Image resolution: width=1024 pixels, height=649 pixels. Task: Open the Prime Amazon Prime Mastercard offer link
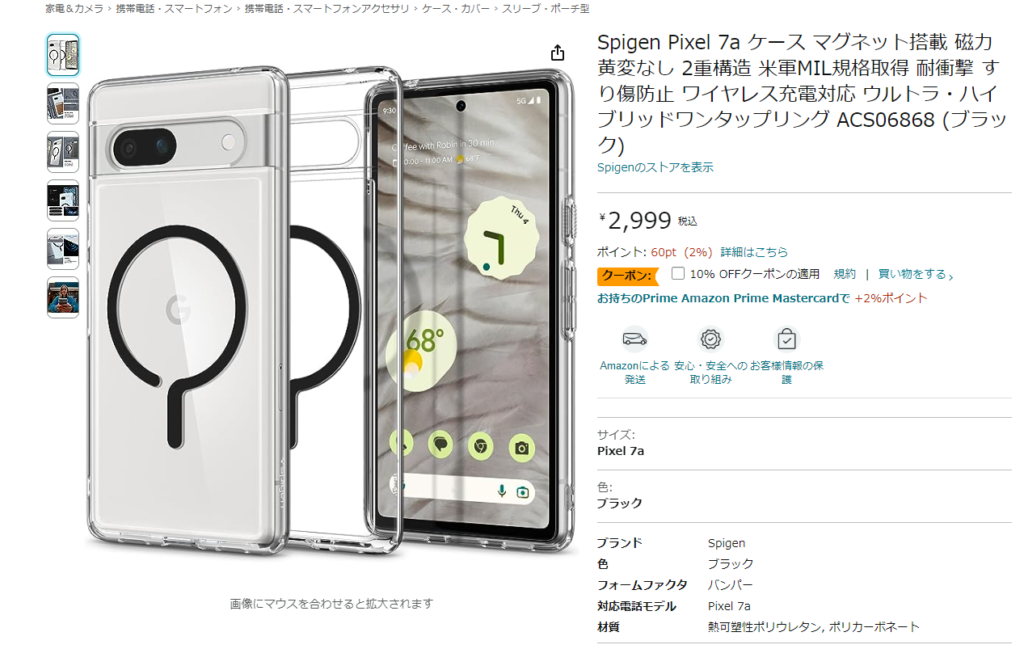(724, 298)
